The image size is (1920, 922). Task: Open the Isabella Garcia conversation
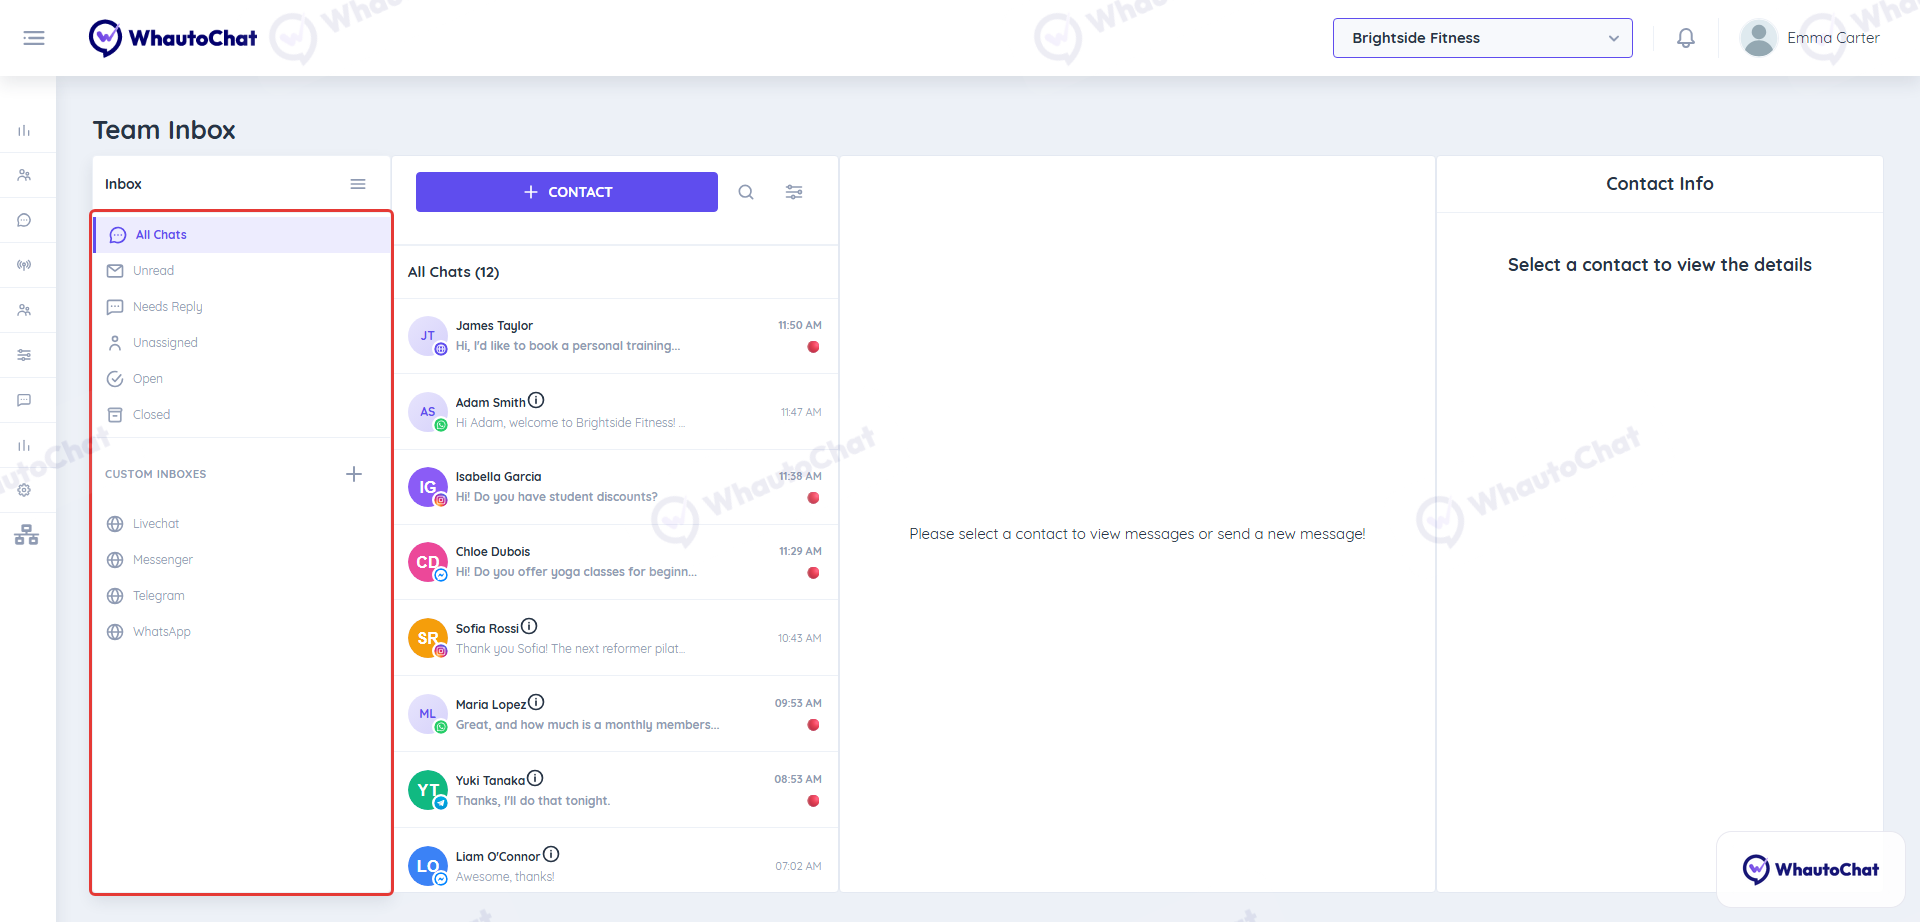616,487
